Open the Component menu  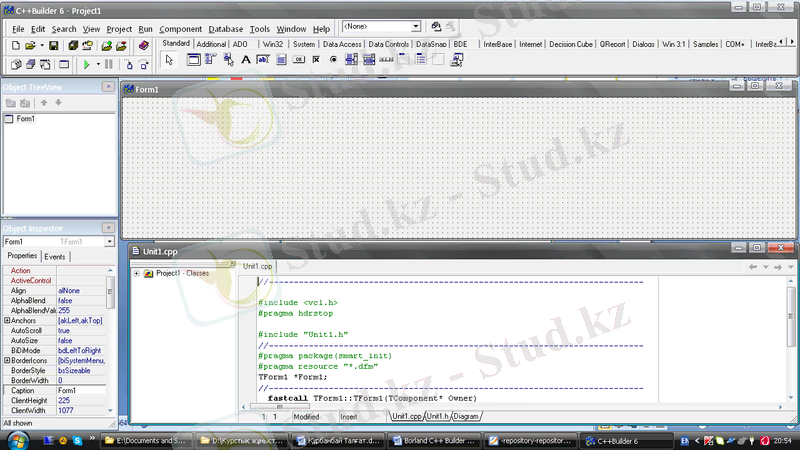tap(180, 29)
